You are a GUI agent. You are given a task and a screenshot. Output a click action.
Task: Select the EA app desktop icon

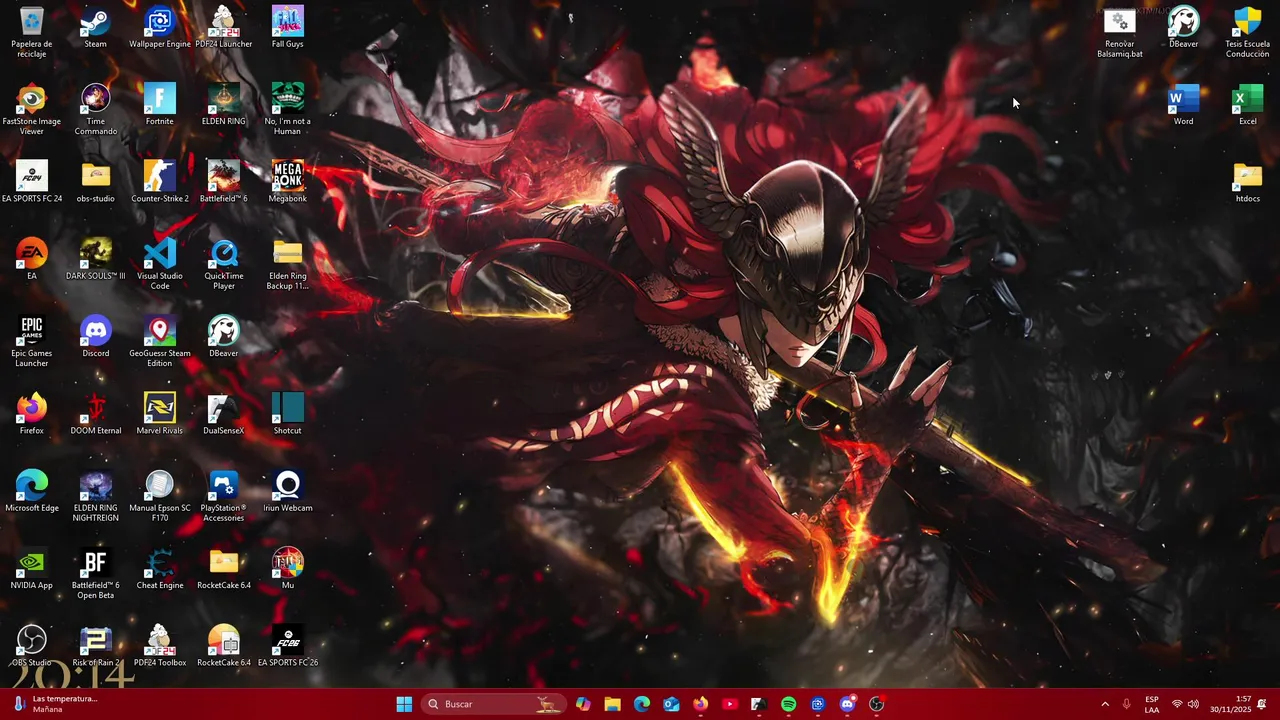click(31, 259)
